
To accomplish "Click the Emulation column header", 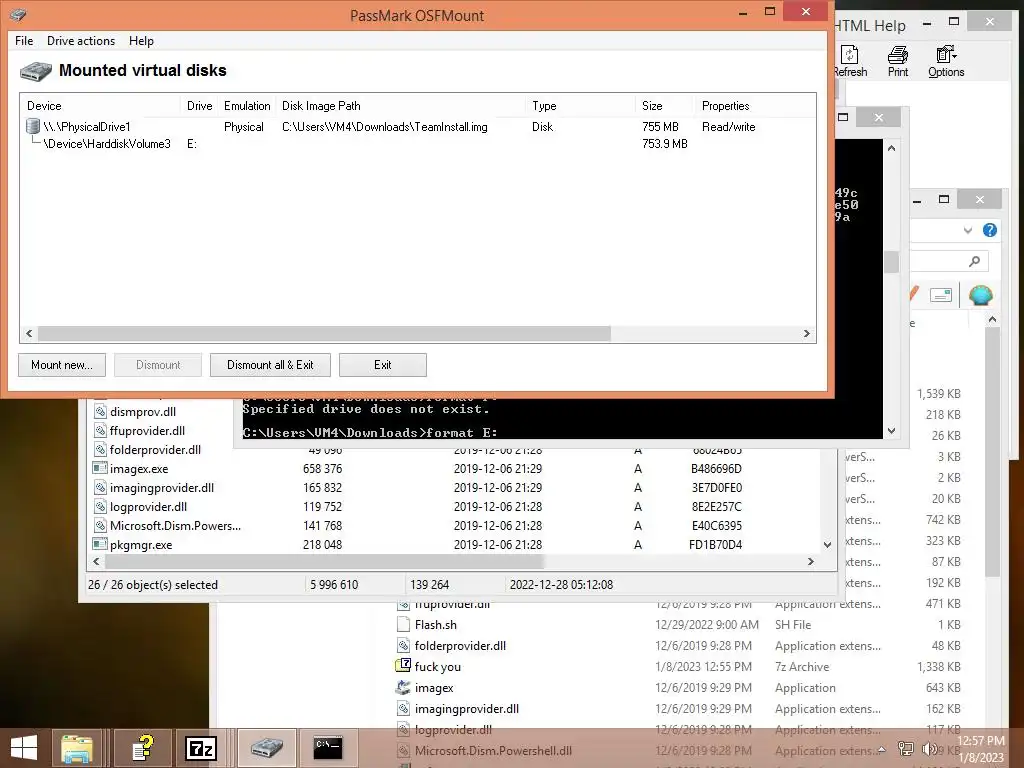I will point(247,106).
